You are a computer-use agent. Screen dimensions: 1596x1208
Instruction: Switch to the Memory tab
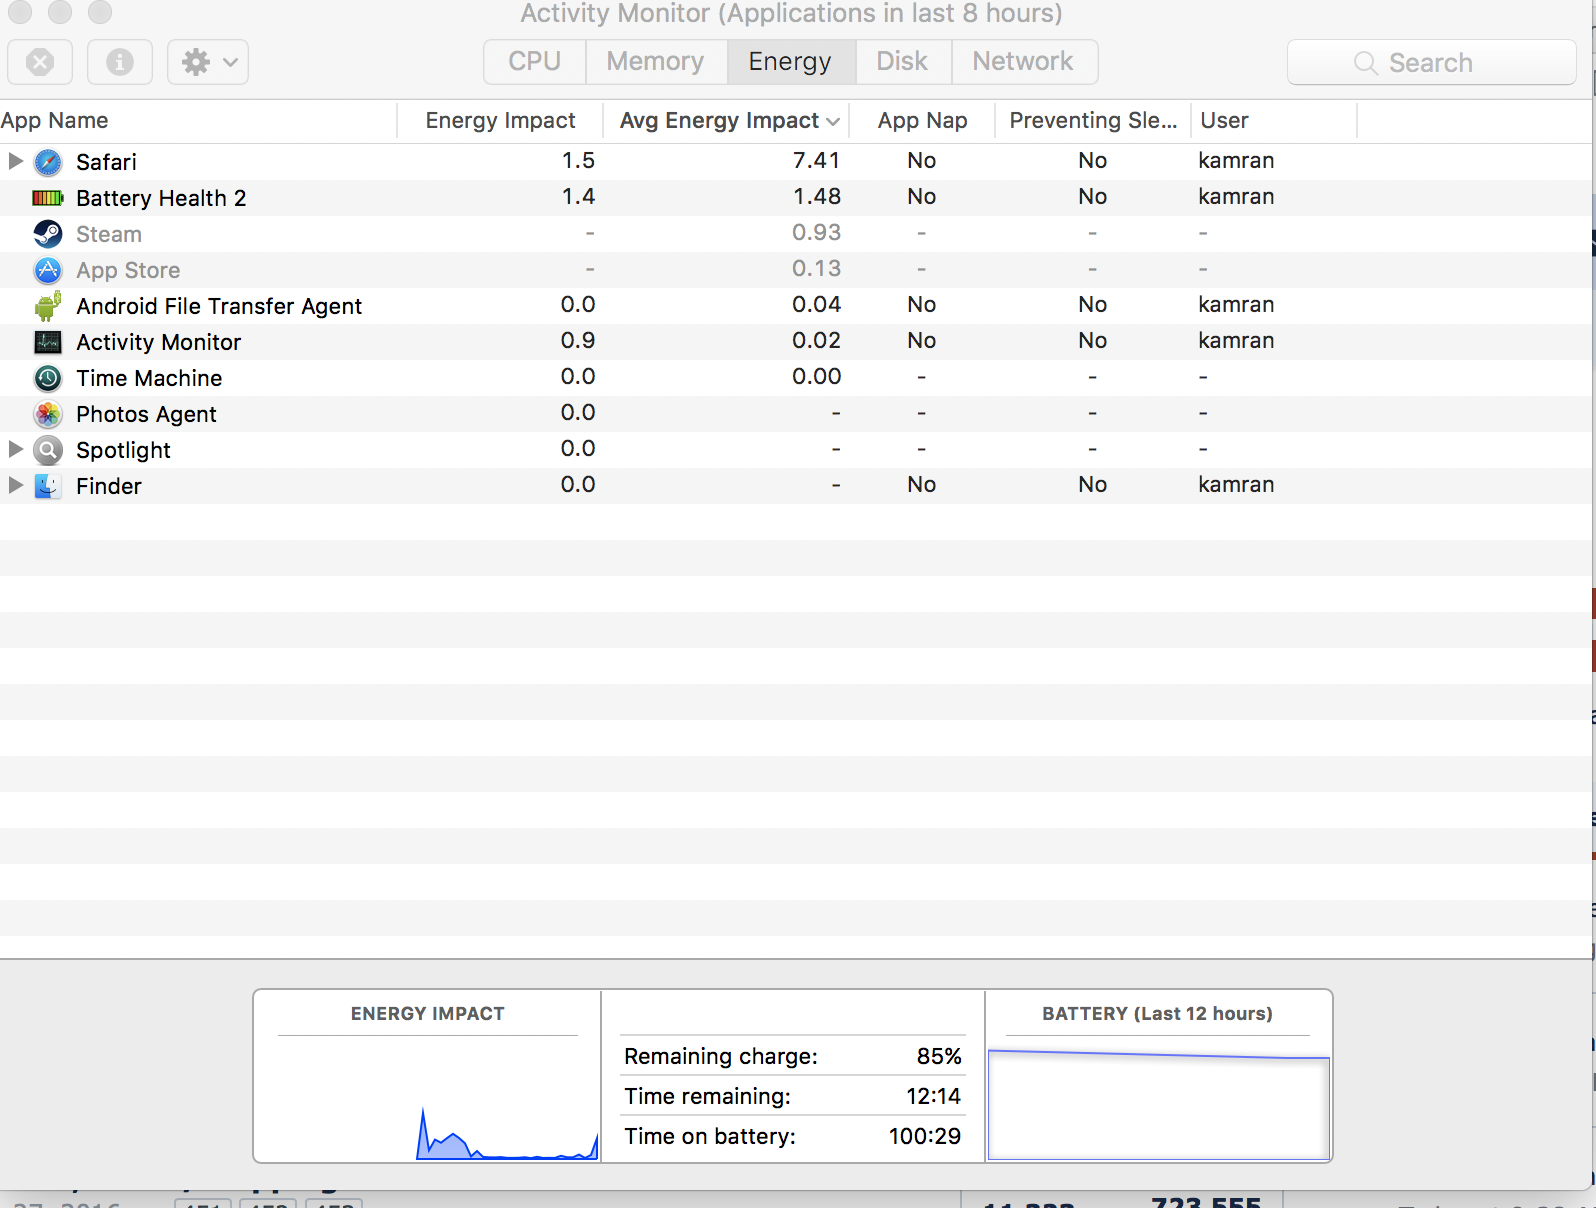coord(656,62)
